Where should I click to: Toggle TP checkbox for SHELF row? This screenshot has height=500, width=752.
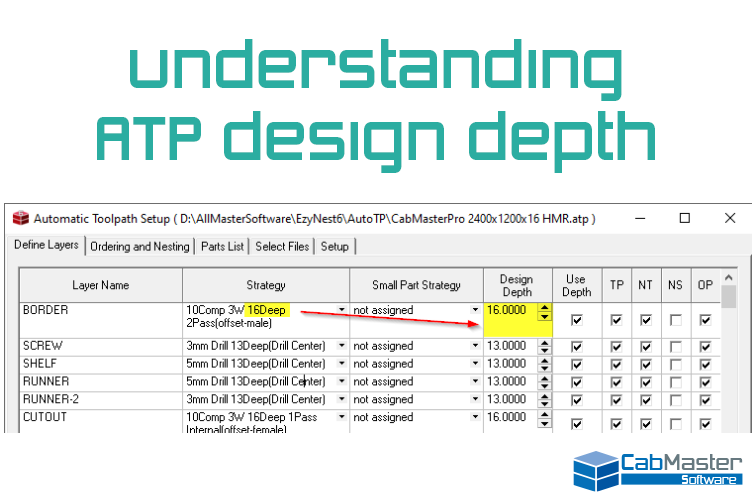click(616, 365)
